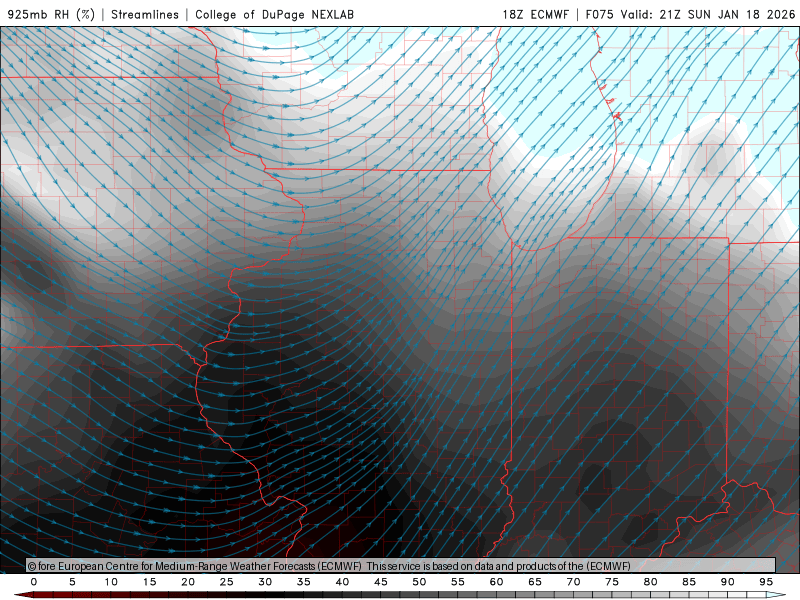This screenshot has height=600, width=800.
Task: Select the "Streamlines" label in the header
Action: [145, 14]
